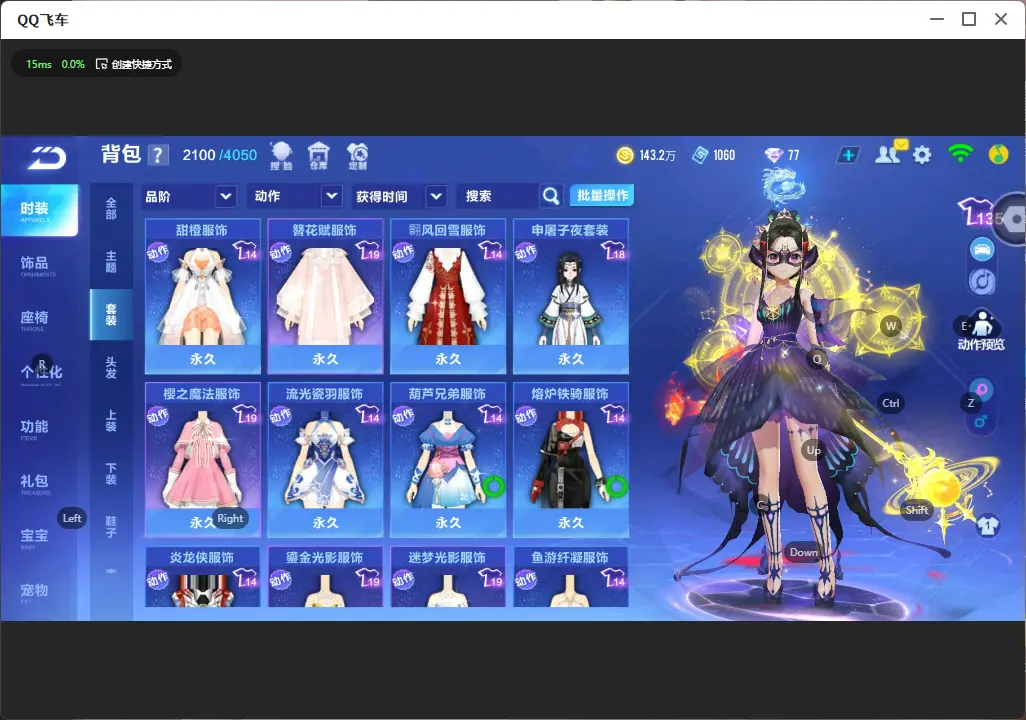Click the 创建快捷方式 shortcut icon
The image size is (1026, 720).
101,64
